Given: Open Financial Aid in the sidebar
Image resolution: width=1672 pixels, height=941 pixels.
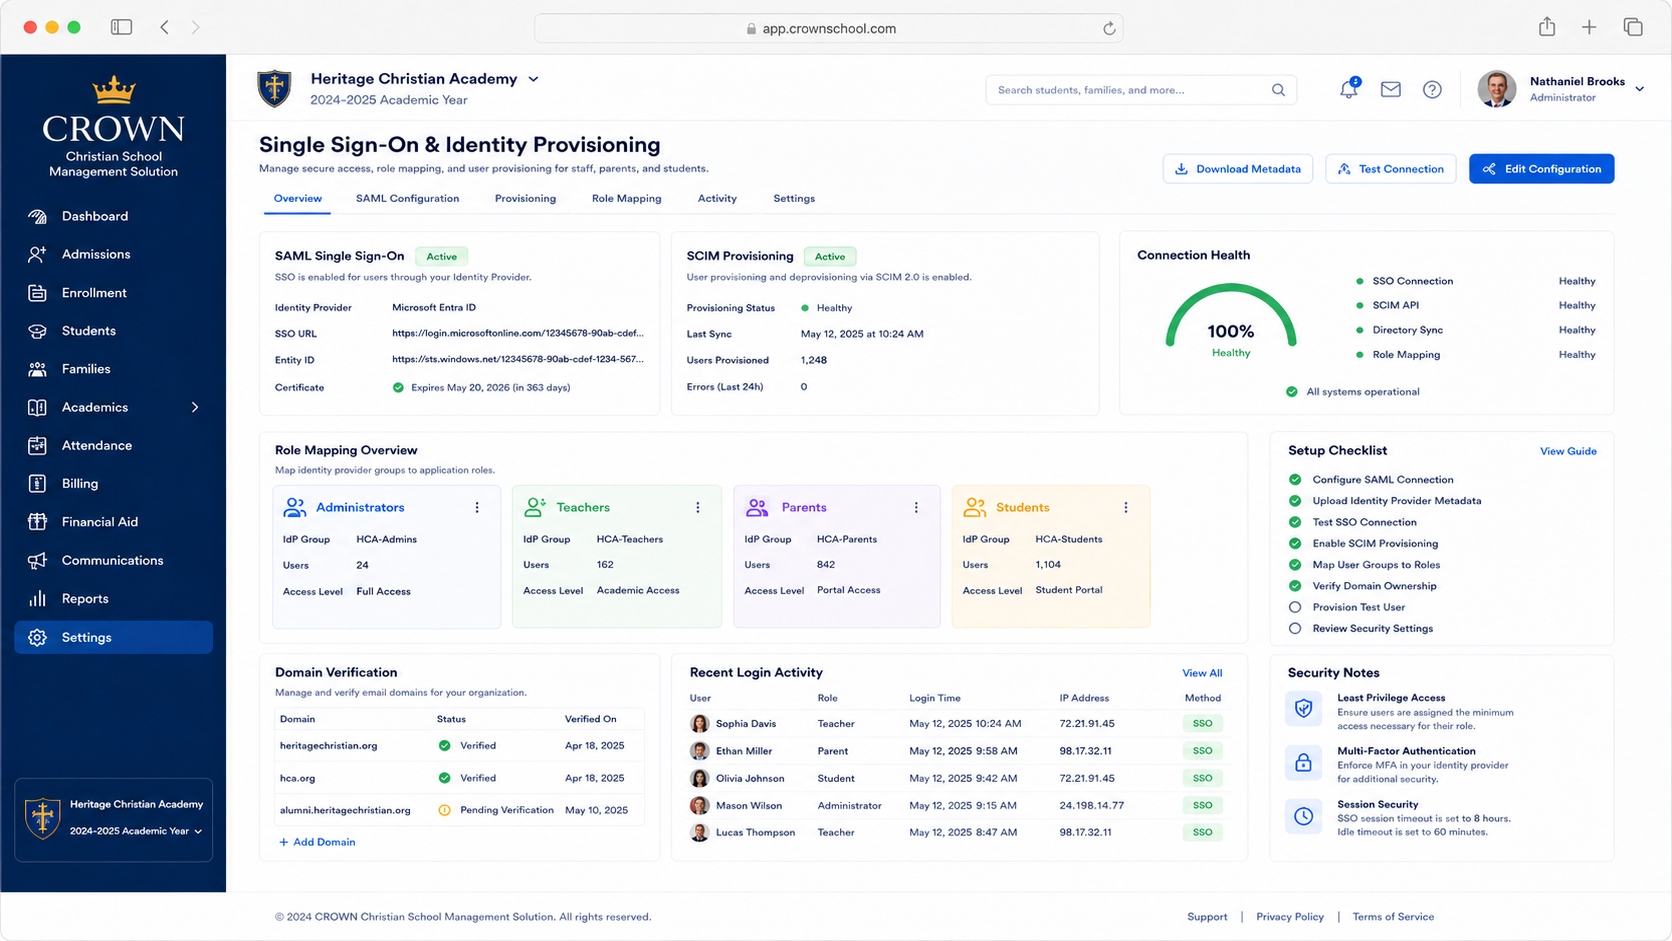Looking at the screenshot, I should coord(113,522).
